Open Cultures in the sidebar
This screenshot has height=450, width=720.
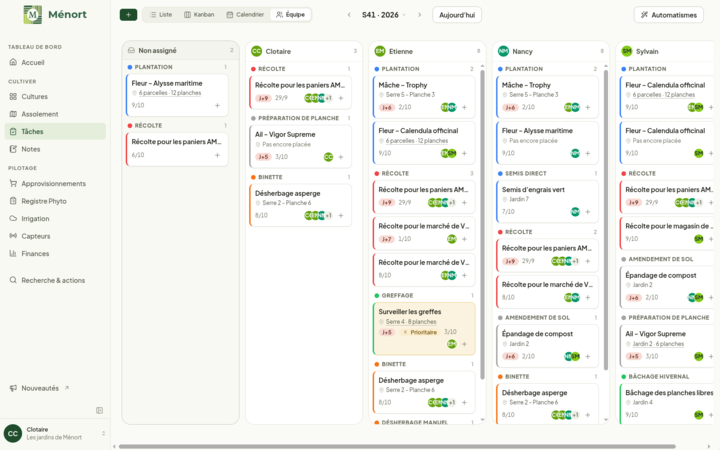point(55,96)
